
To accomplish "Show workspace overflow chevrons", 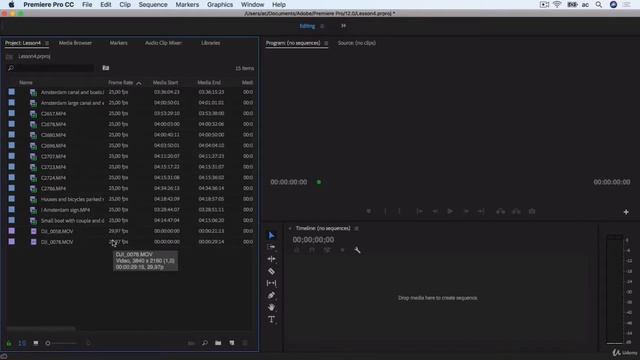I will 343,26.
